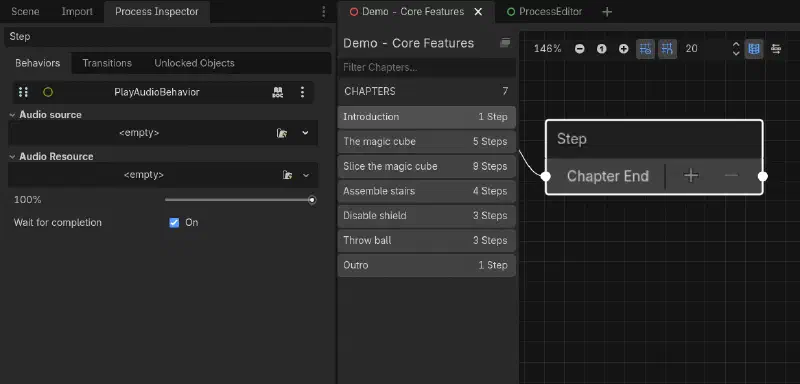Viewport: 800px width, 384px height.
Task: Adjust the volume slider handle
Action: (x=312, y=200)
